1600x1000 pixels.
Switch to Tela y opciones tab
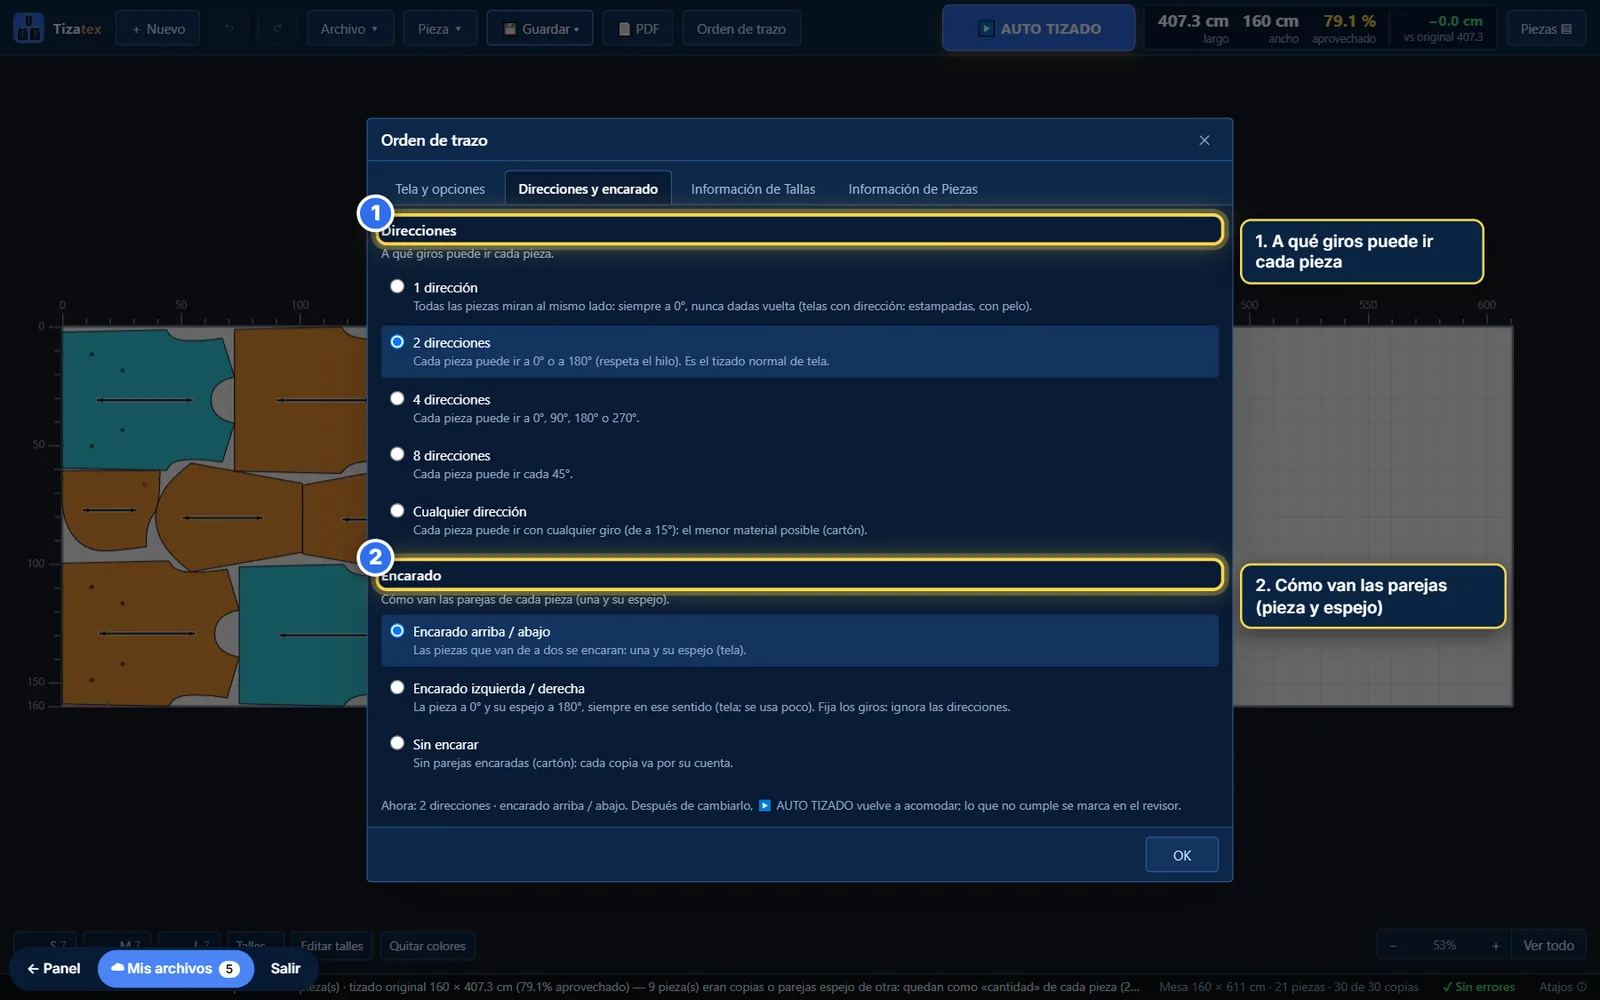pyautogui.click(x=440, y=189)
